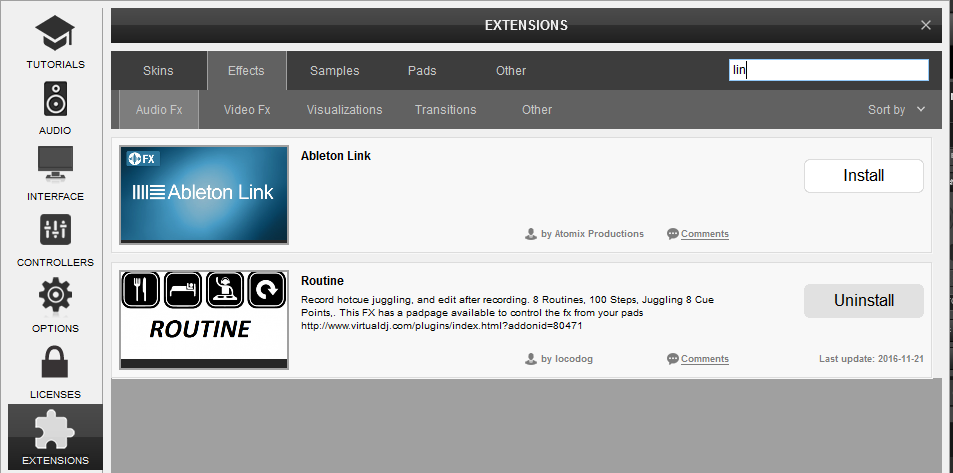Open the Controllers mixer faders icon

coord(55,230)
